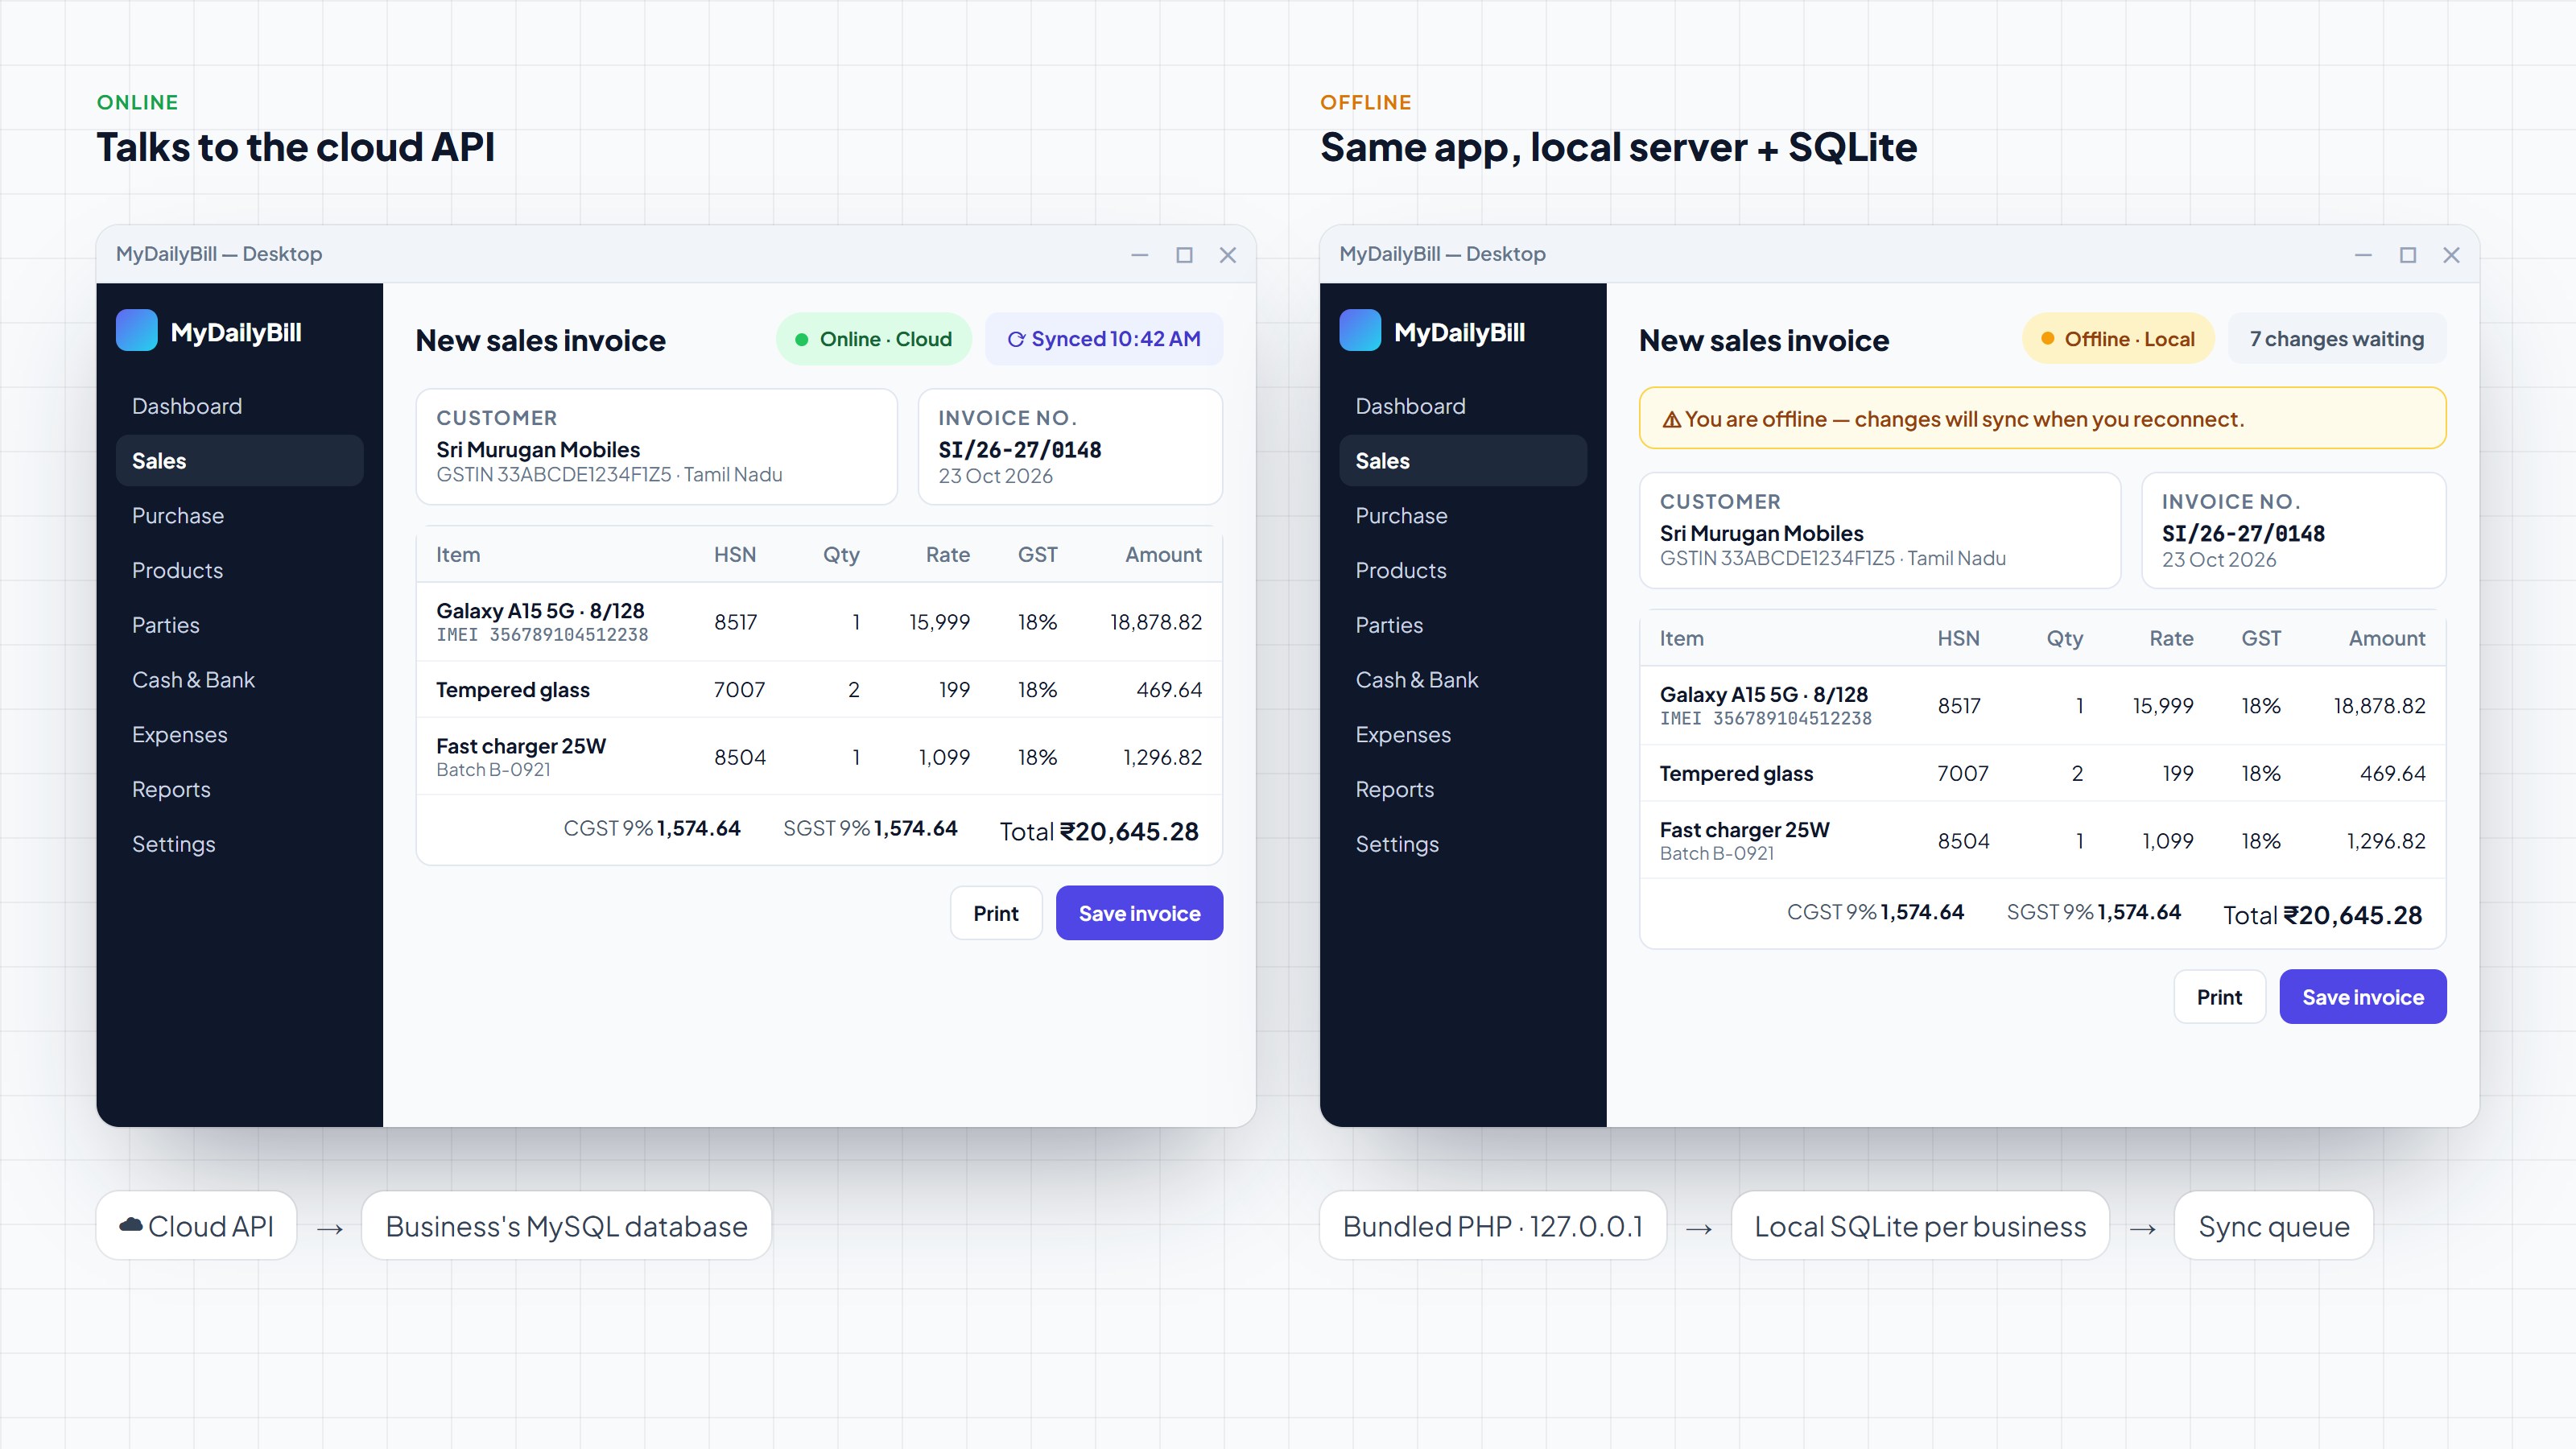This screenshot has height=1449, width=2576.
Task: Click the warning triangle in the offline banner
Action: click(1671, 419)
